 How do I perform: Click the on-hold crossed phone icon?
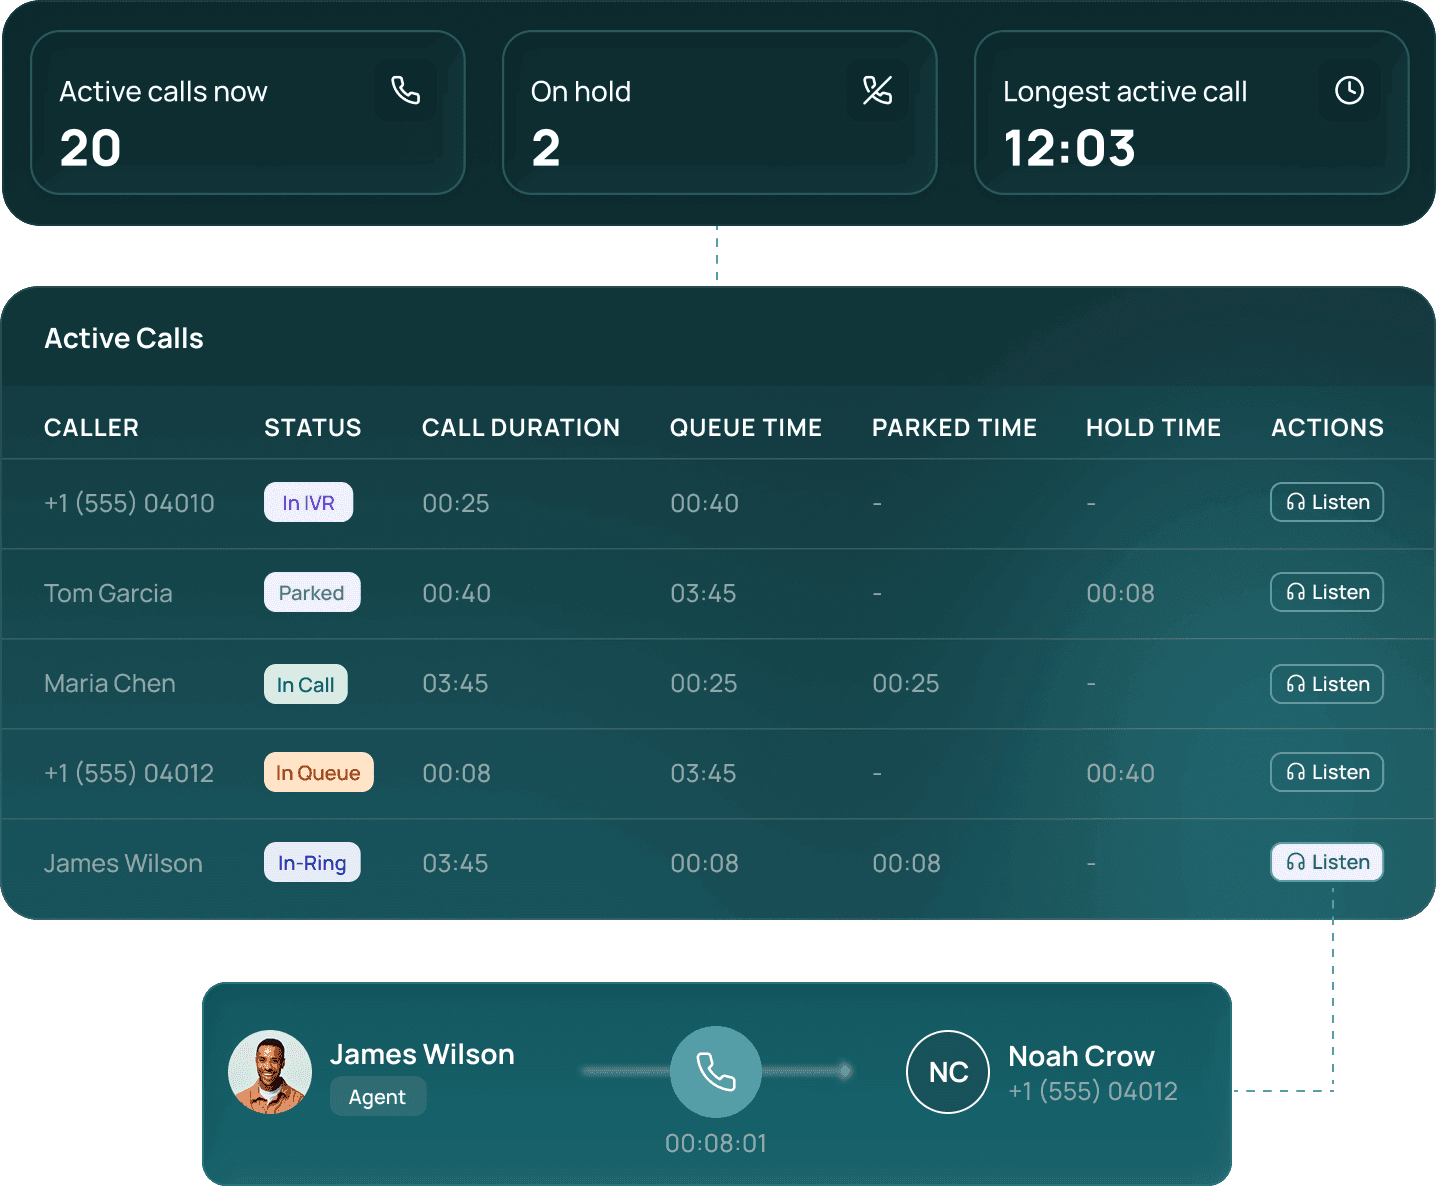point(877,91)
